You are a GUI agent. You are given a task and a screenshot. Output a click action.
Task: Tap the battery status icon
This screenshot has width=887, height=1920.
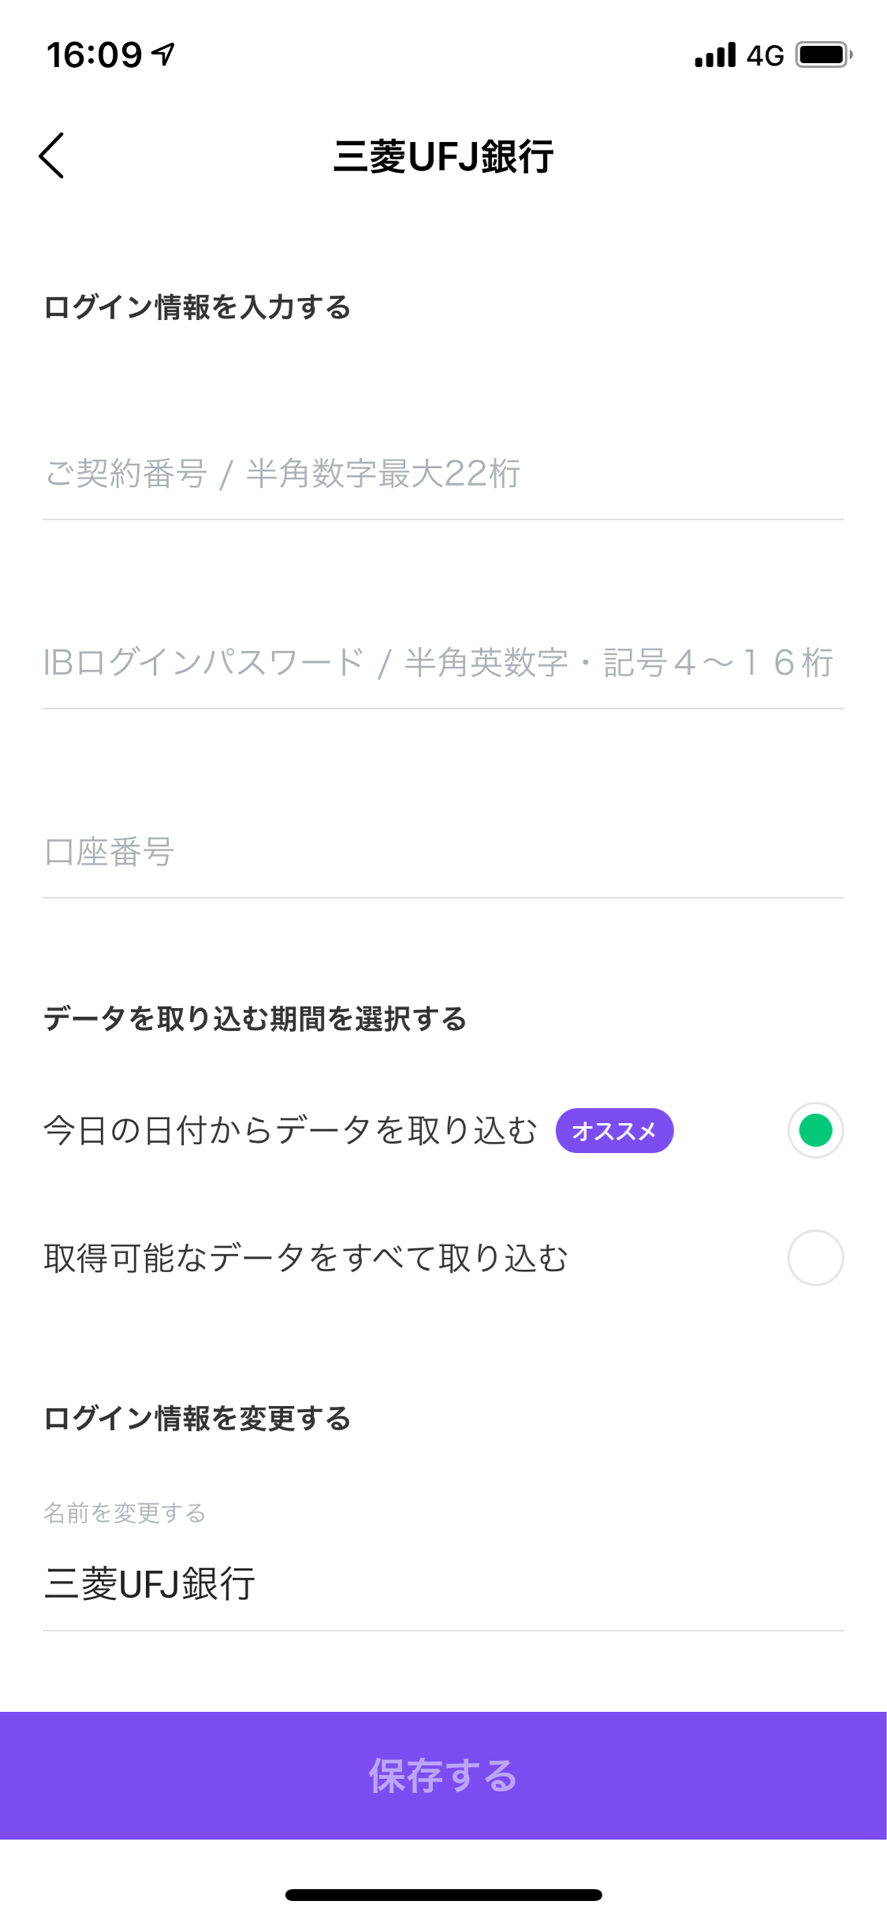(x=822, y=54)
